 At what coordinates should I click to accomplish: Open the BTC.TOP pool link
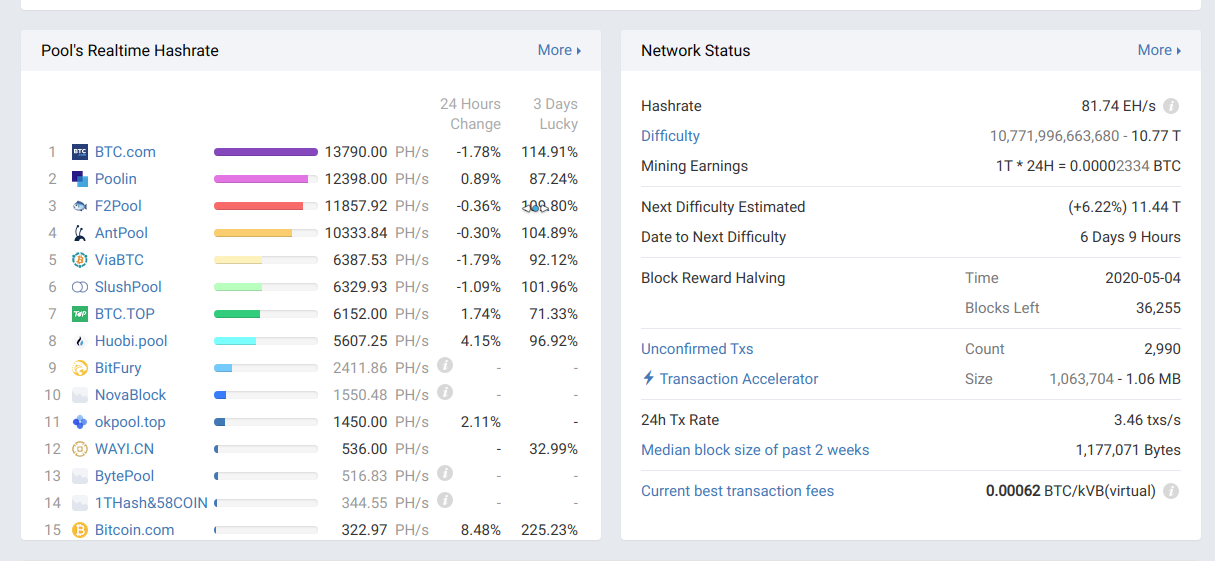click(125, 314)
